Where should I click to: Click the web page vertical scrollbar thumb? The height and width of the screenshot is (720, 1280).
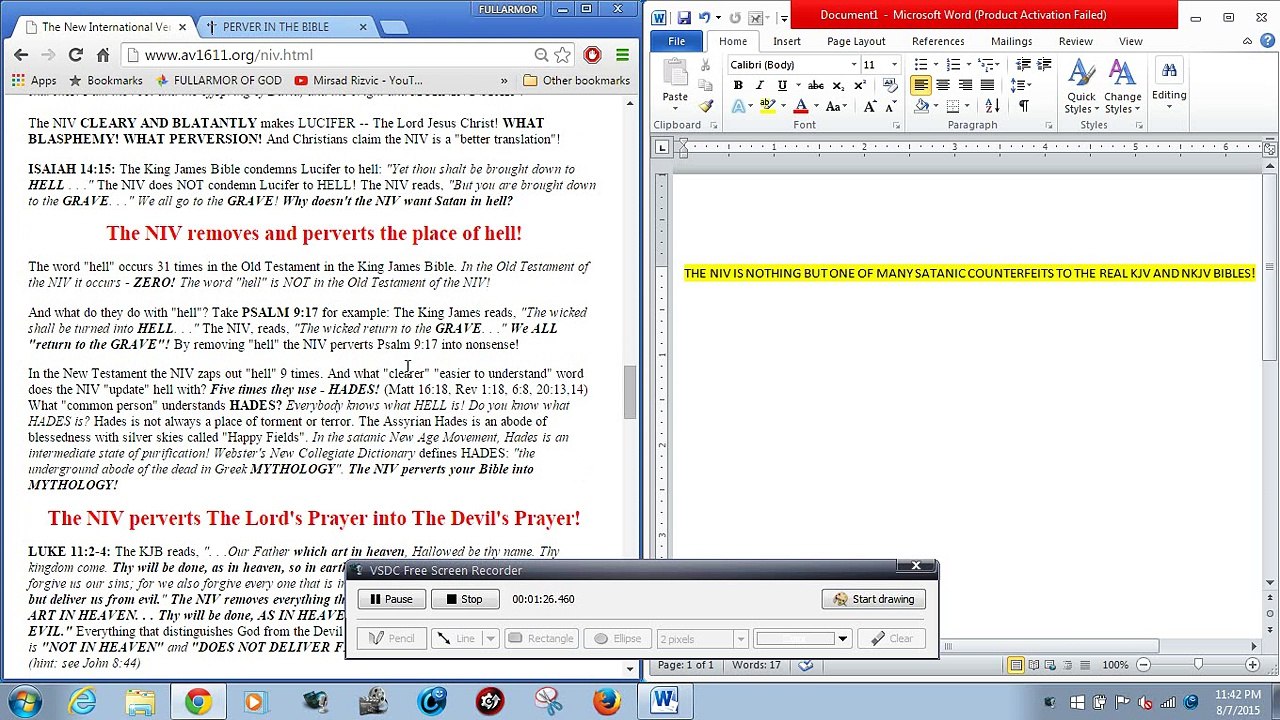pos(630,393)
